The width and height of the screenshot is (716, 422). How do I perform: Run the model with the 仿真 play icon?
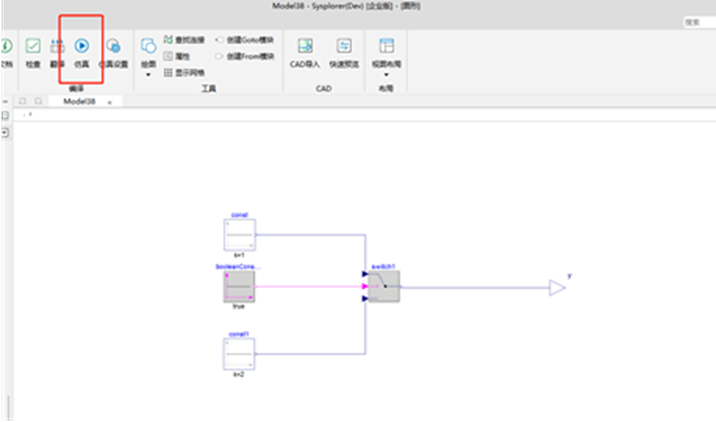(x=82, y=46)
